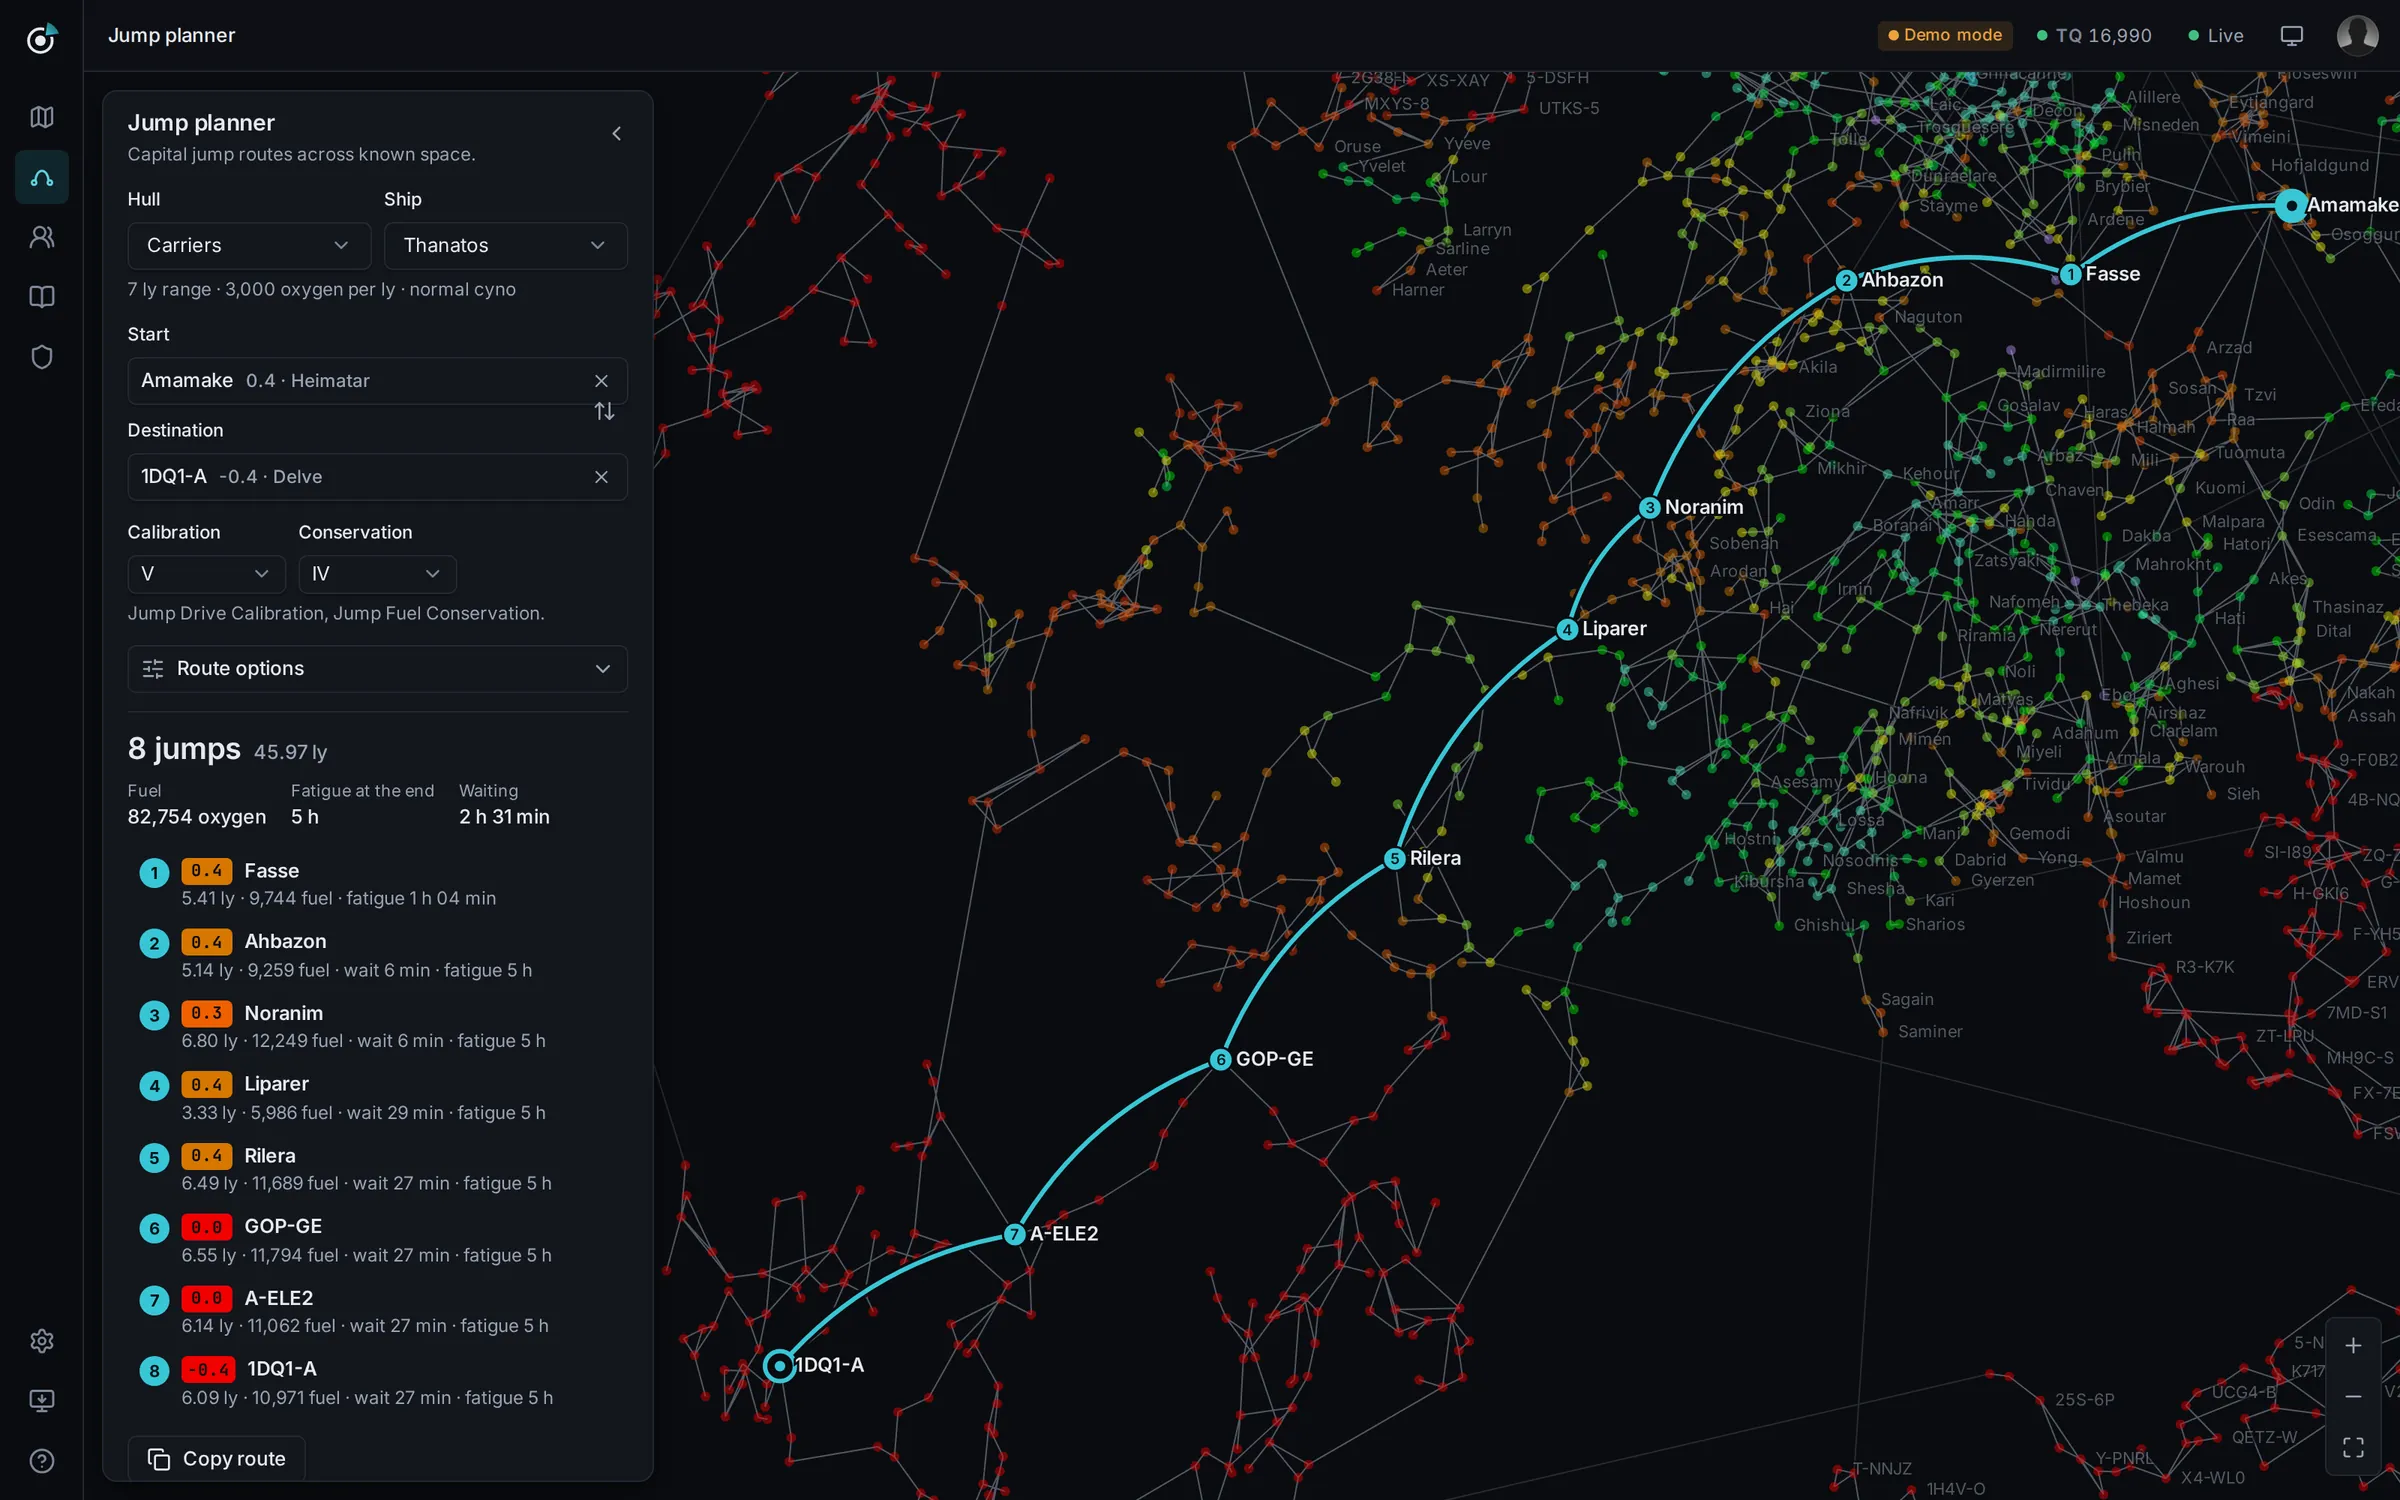Viewport: 2400px width, 1500px height.
Task: Open the Calibration level dropdown
Action: click(206, 574)
